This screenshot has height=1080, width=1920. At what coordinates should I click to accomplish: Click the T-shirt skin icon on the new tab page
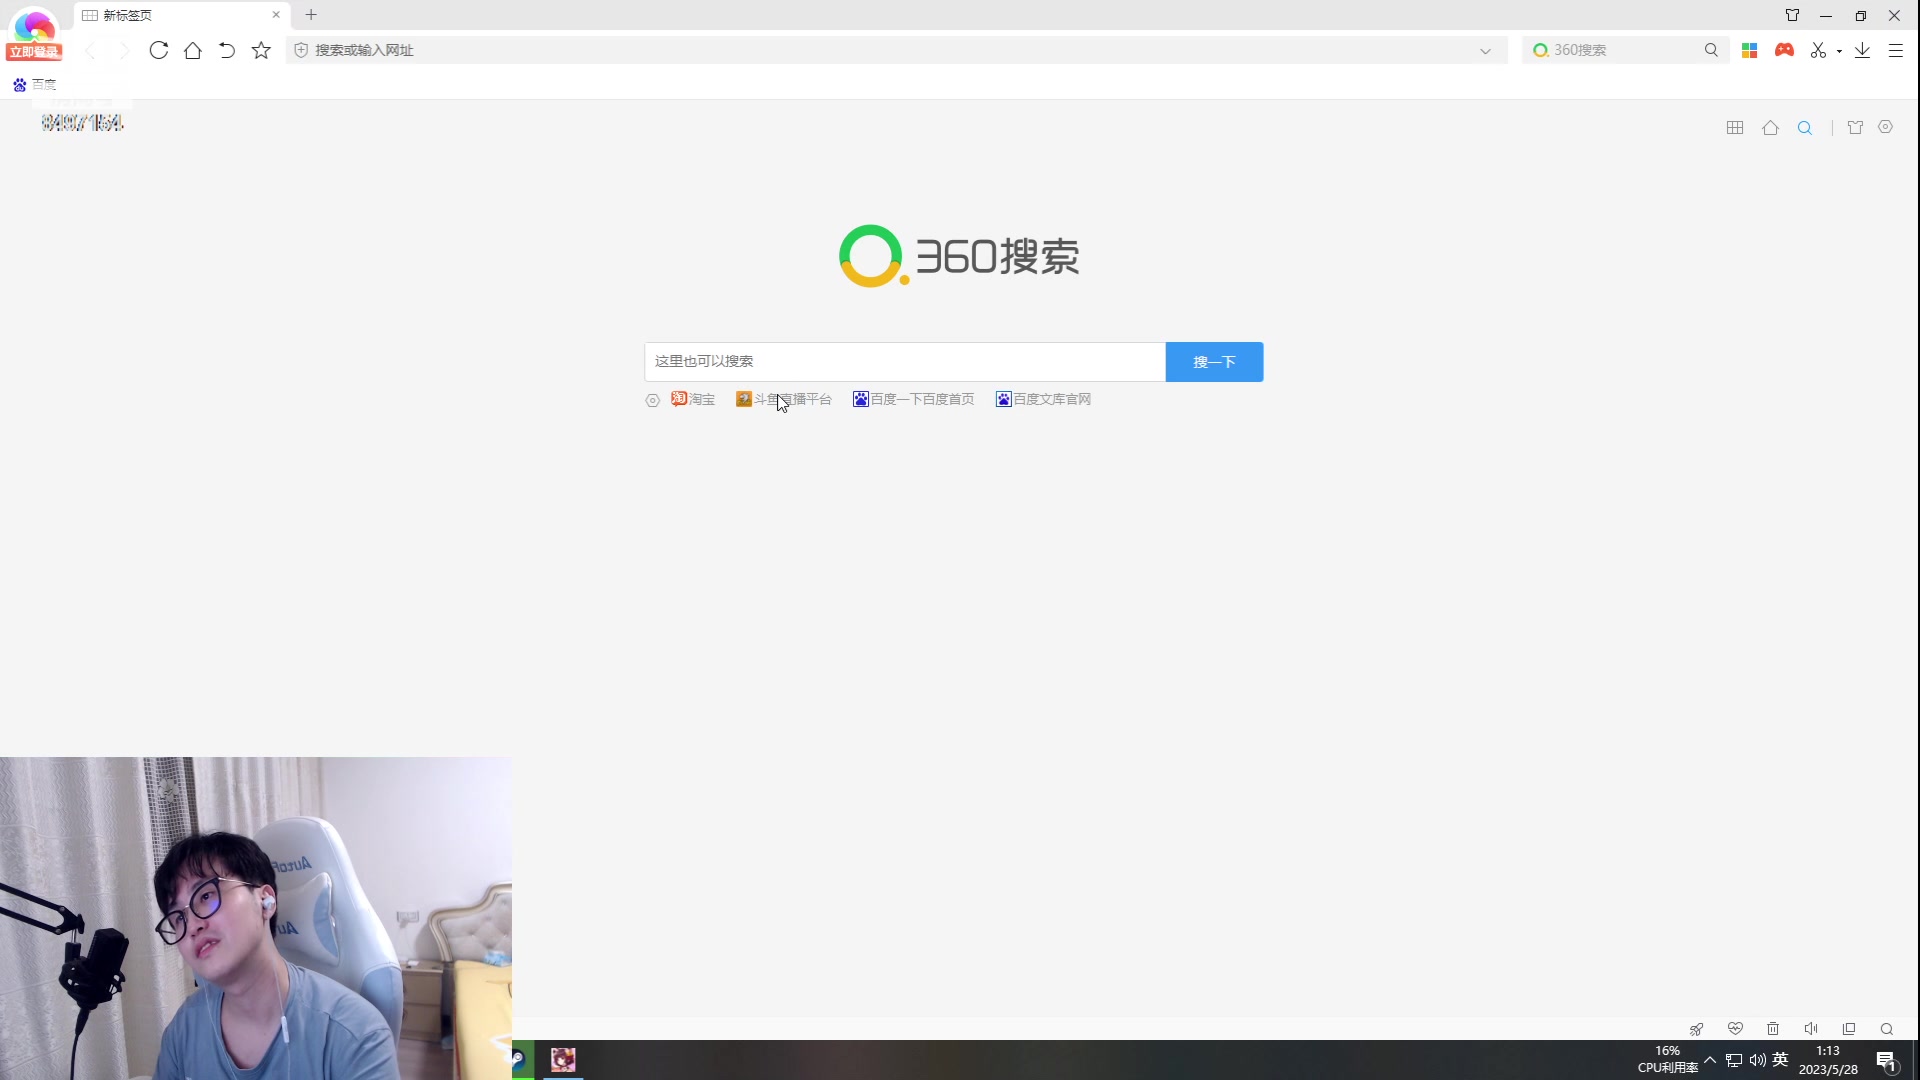pos(1855,127)
